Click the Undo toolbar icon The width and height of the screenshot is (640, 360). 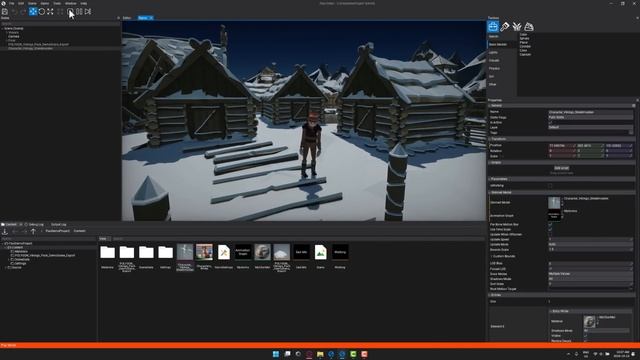click(x=15, y=12)
